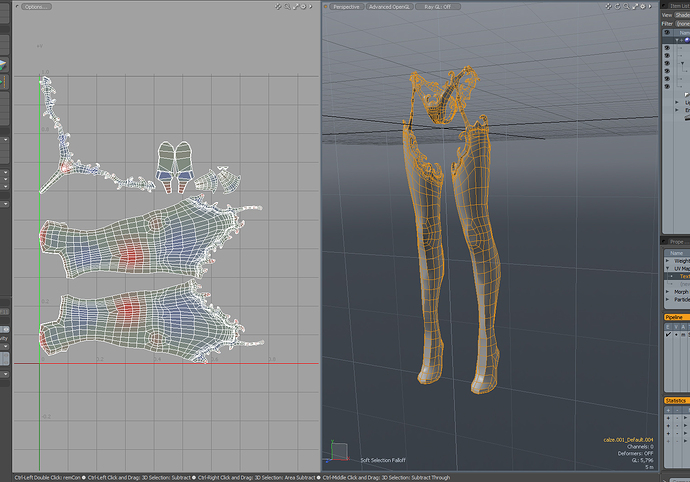Screen dimensions: 690x482
Task: Select the Statistics tab
Action: [676, 401]
